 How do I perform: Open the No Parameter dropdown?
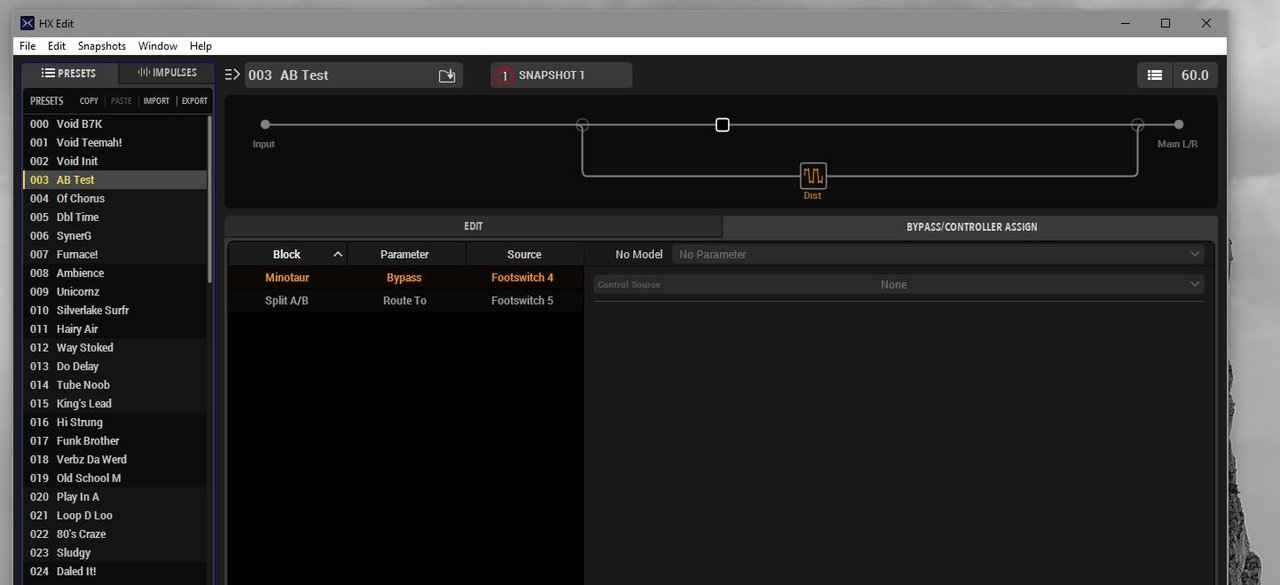click(x=939, y=254)
